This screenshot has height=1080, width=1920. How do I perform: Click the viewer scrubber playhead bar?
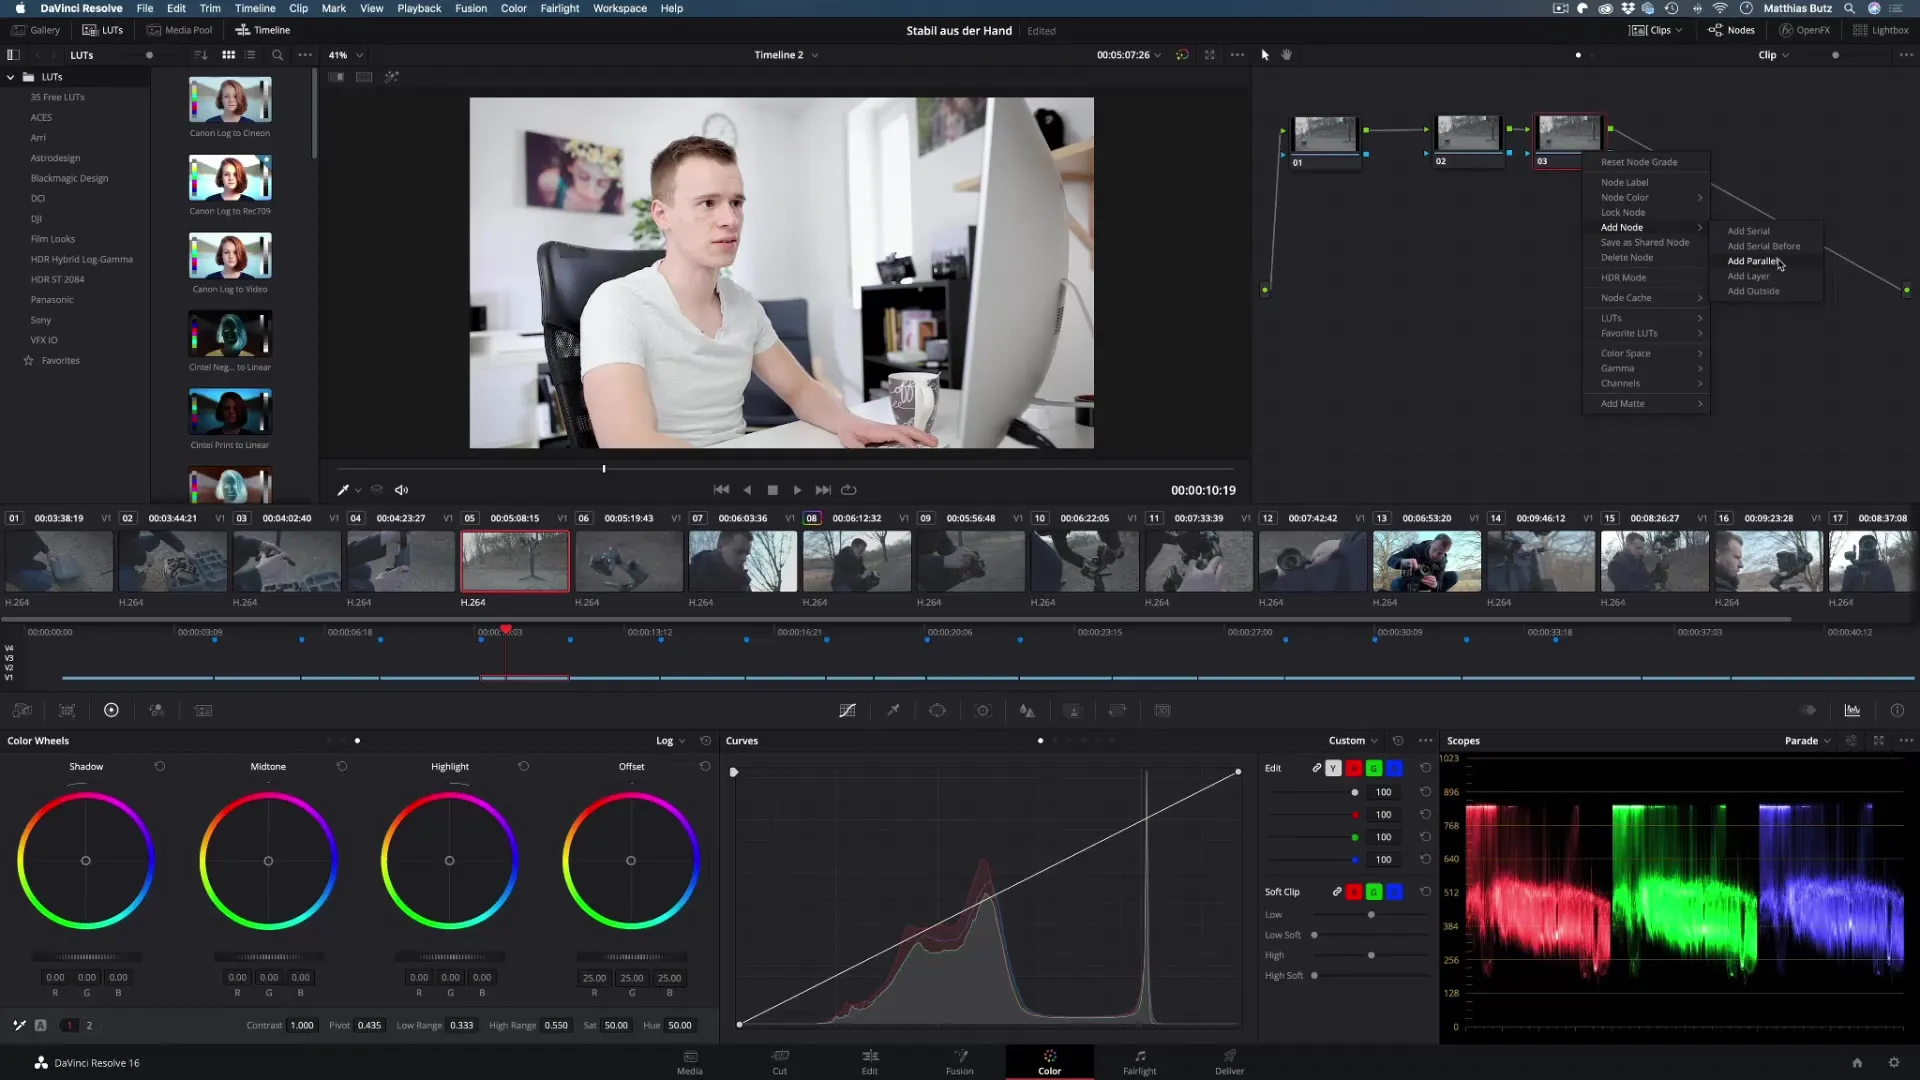(x=604, y=468)
